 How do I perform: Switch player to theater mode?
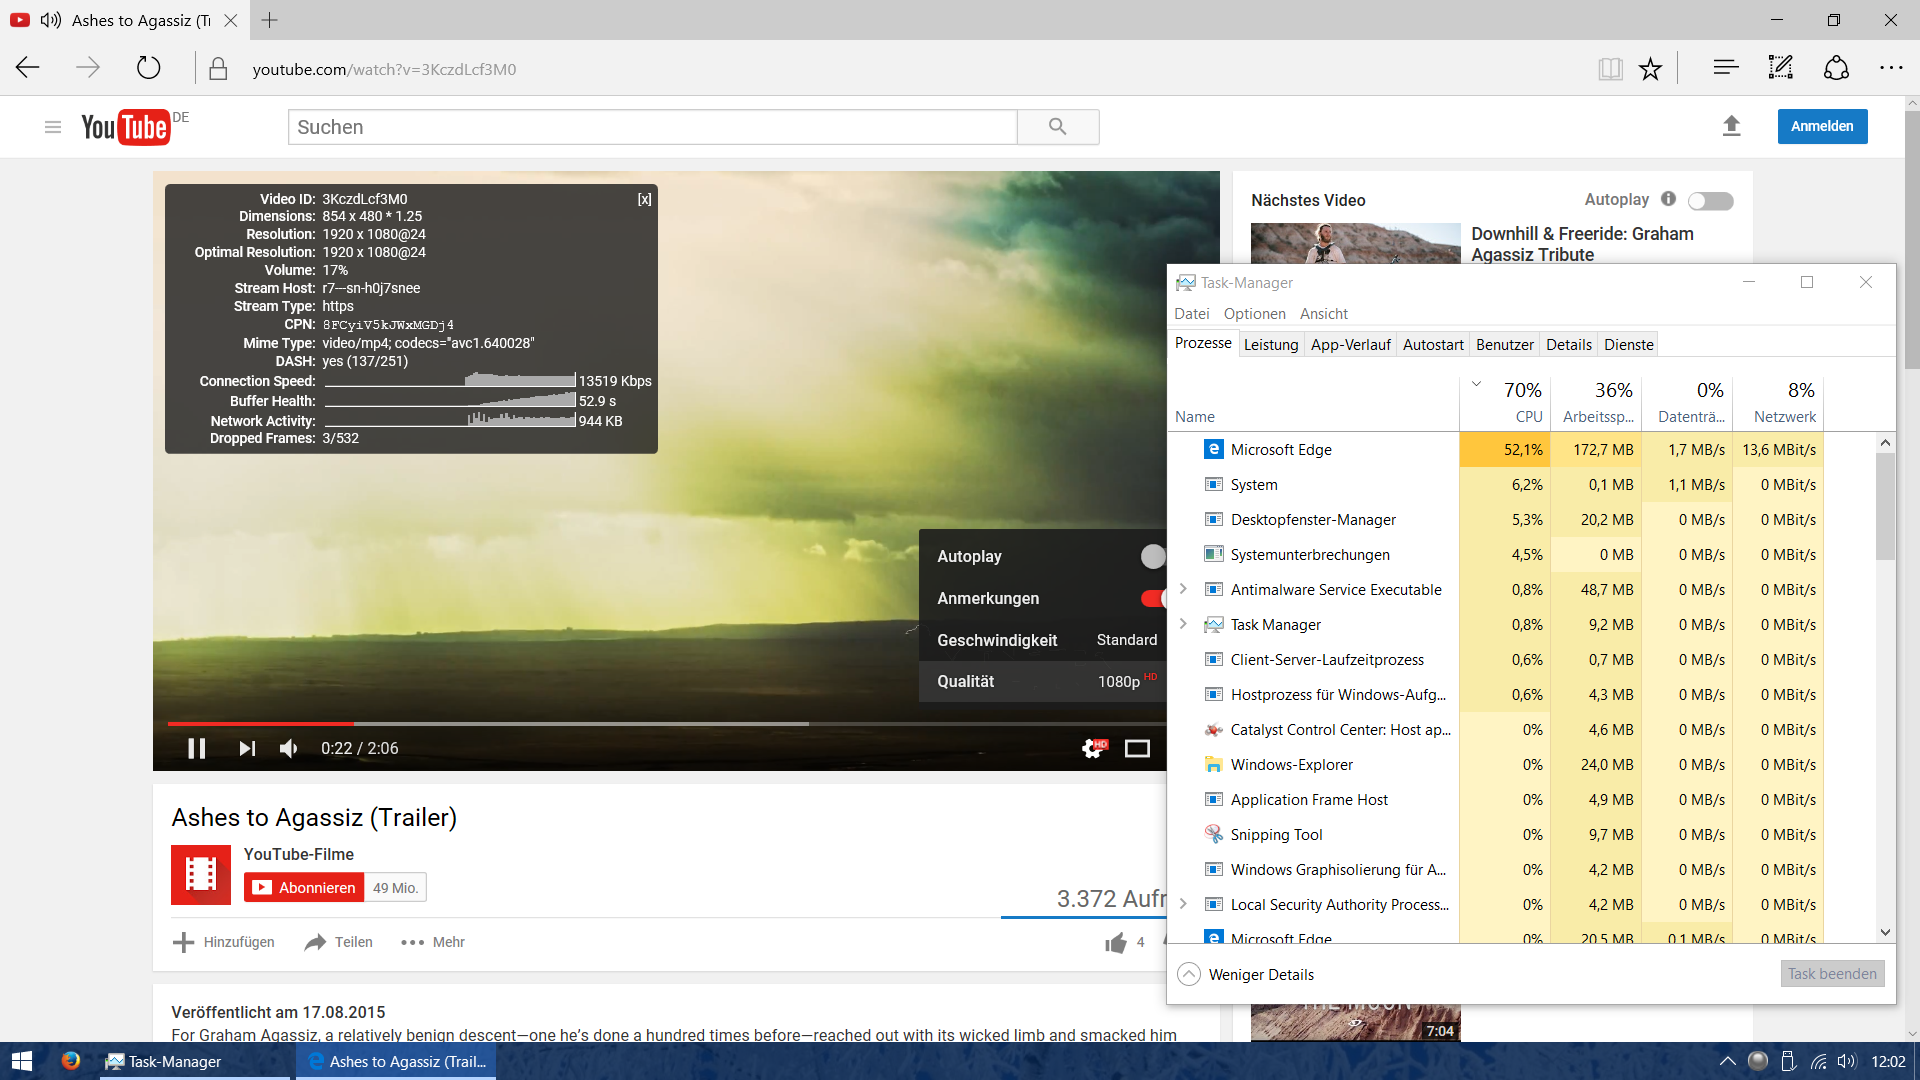(1137, 748)
